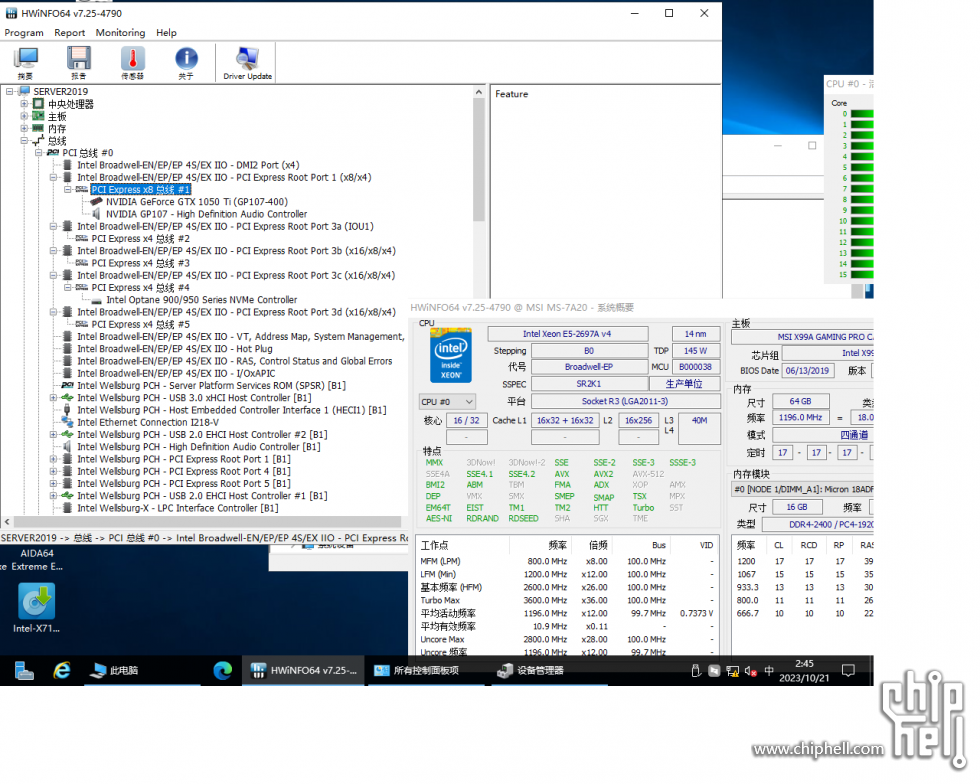Collapse the PCI Express x8 总线 #1 node

coord(68,189)
